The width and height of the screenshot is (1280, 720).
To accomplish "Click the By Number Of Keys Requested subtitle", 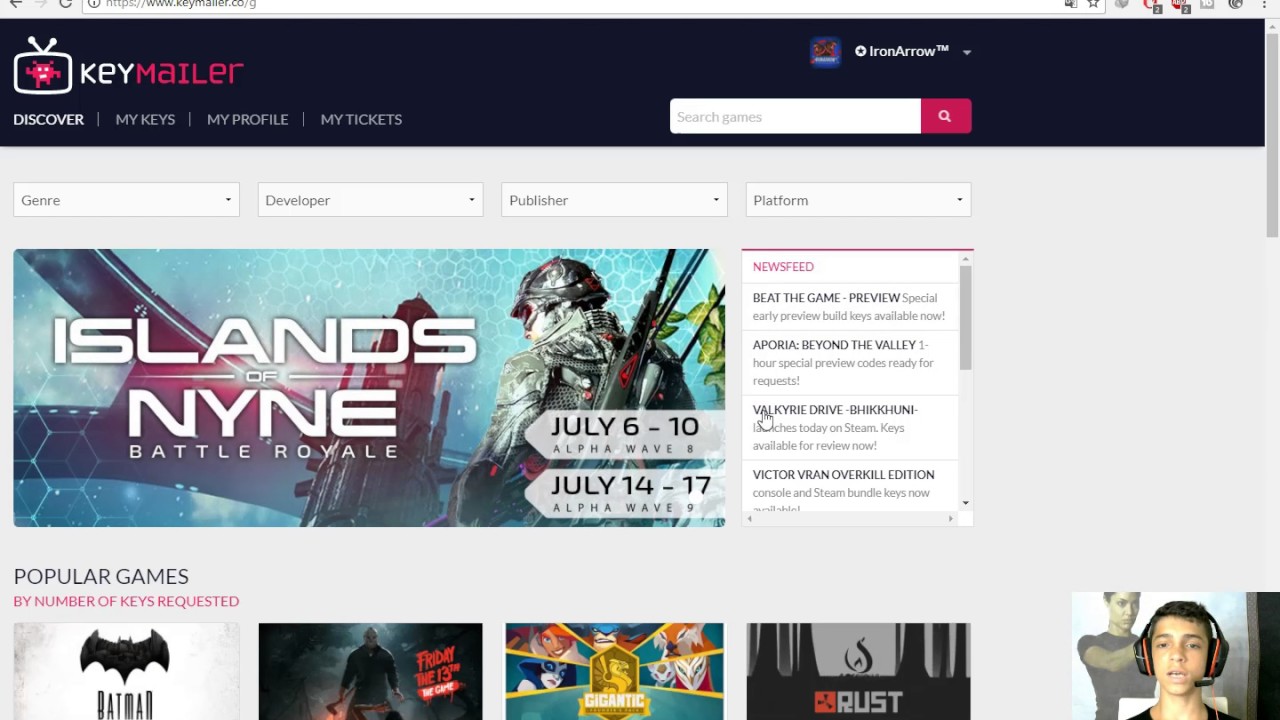I will 126,601.
